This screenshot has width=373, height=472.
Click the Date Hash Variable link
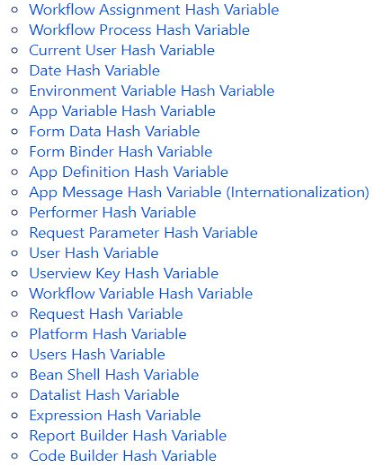click(94, 71)
